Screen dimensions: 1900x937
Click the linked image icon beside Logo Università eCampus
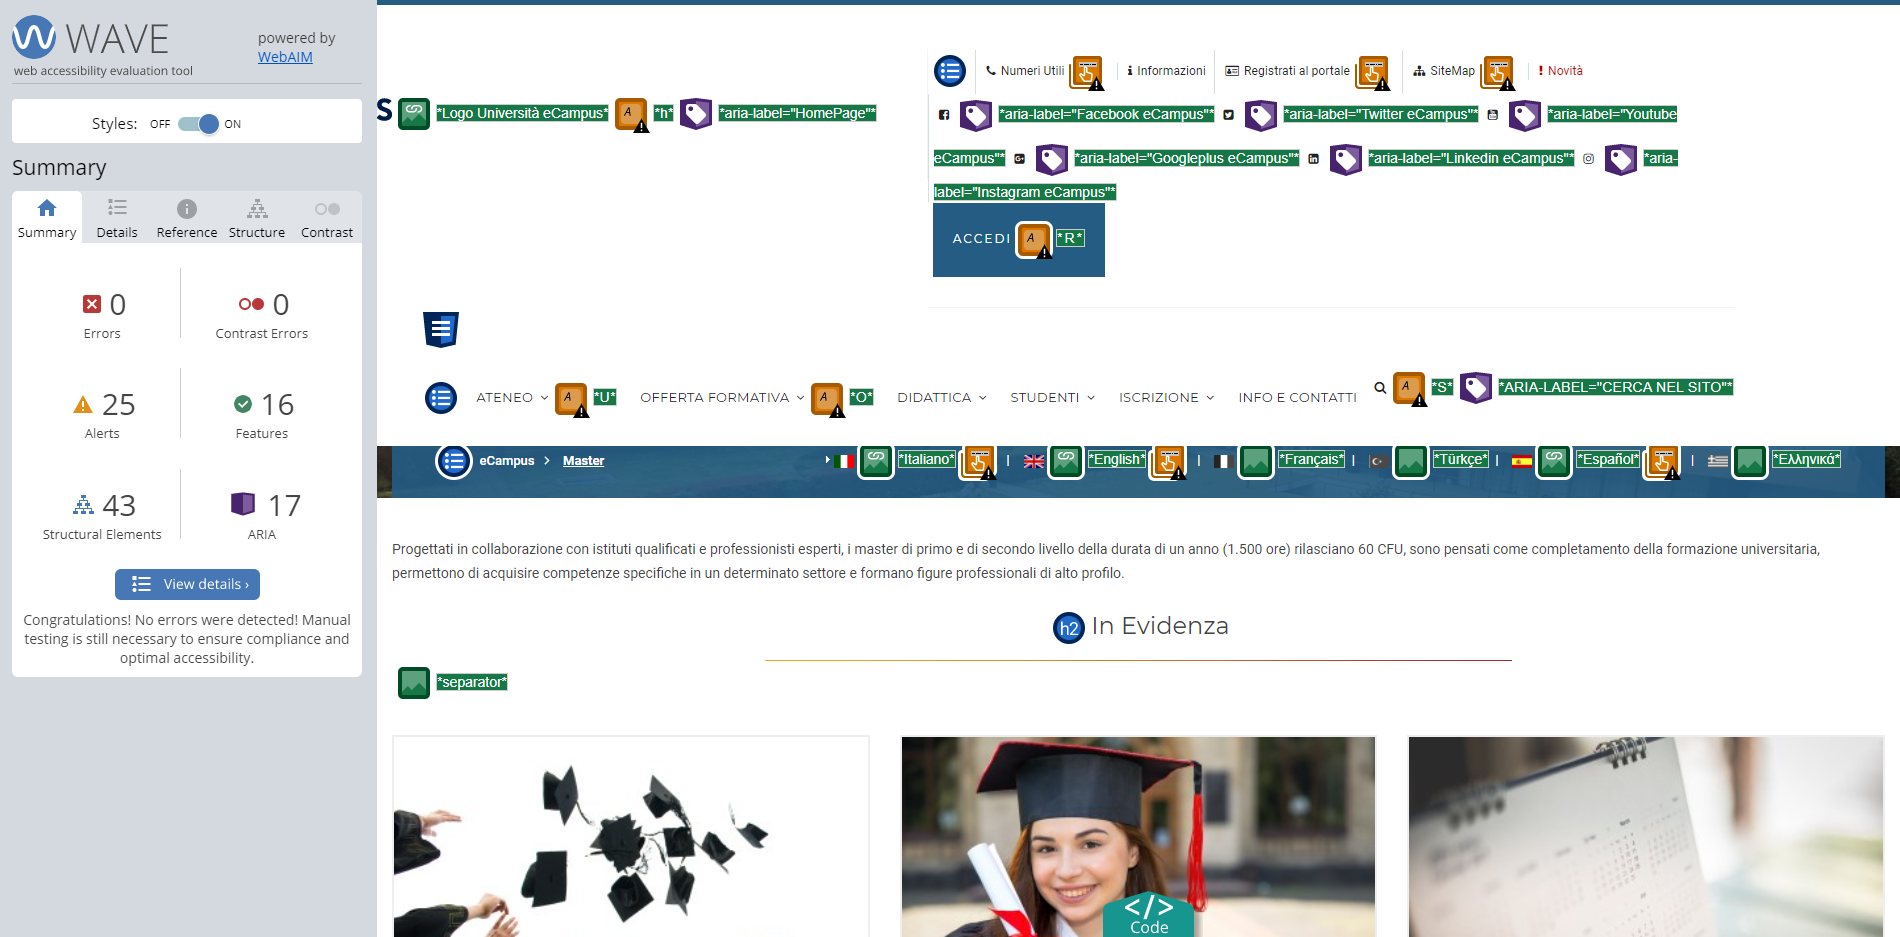tap(414, 113)
